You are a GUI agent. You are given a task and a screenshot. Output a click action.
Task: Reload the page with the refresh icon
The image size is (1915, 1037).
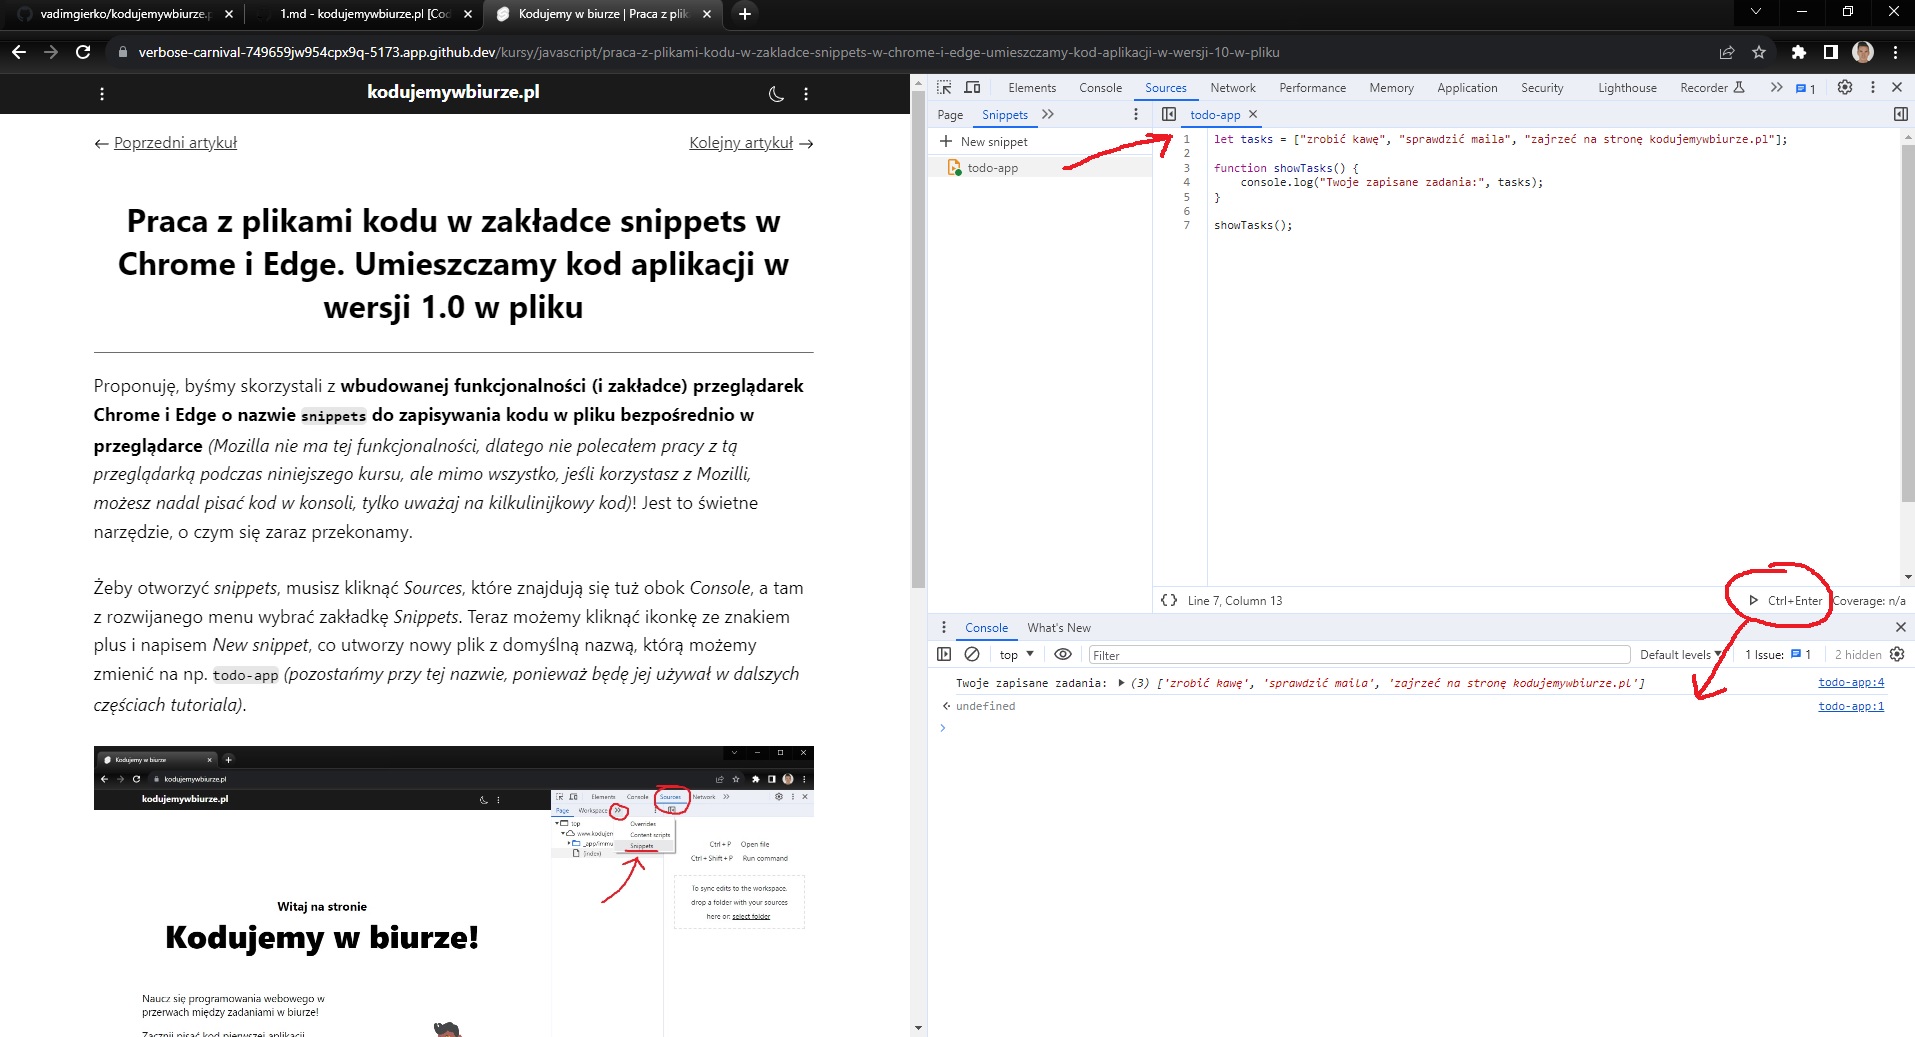pos(83,52)
